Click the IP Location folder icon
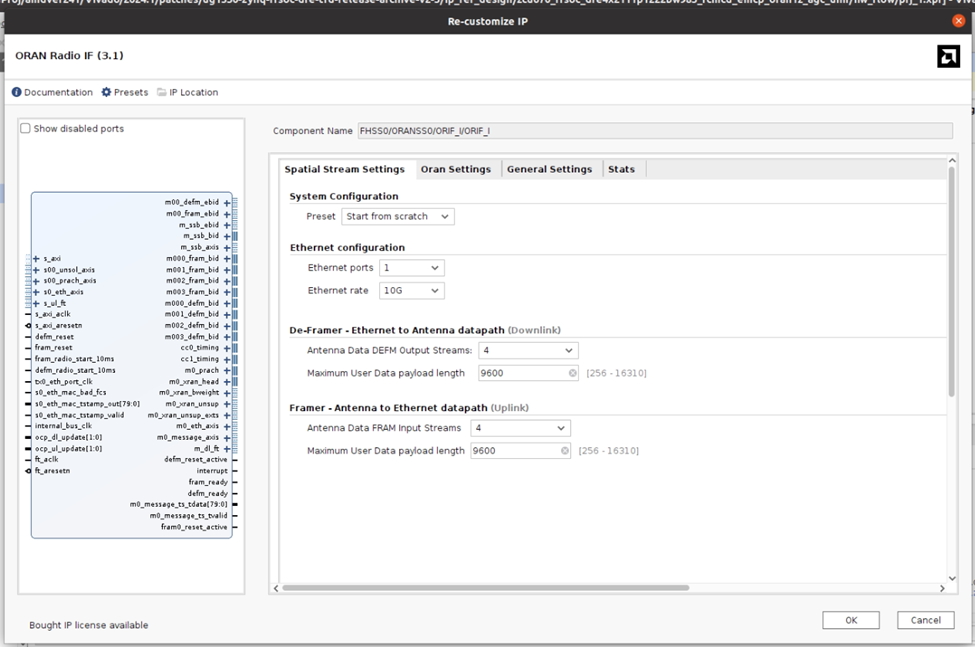This screenshot has width=975, height=647. click(162, 92)
